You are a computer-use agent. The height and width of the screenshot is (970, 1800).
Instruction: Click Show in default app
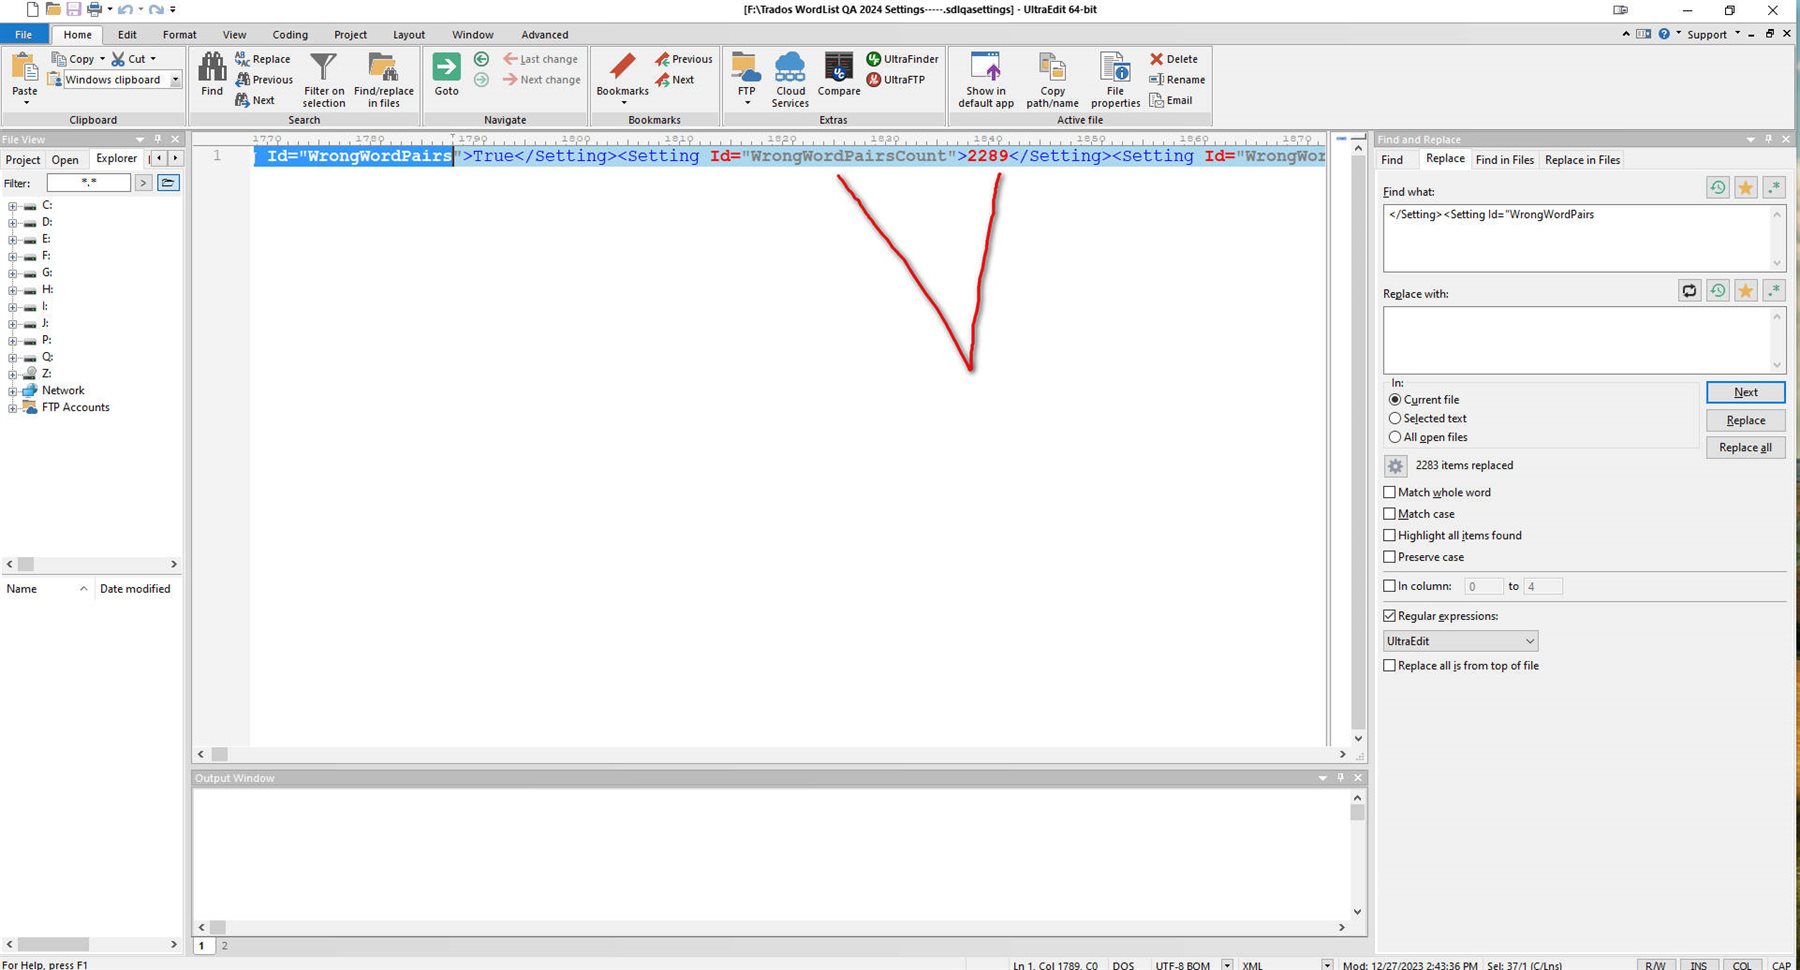click(986, 80)
